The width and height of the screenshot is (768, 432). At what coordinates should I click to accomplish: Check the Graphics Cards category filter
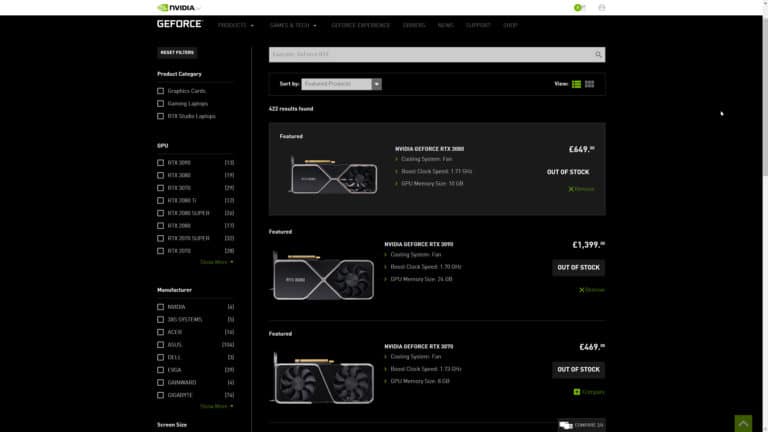161,91
